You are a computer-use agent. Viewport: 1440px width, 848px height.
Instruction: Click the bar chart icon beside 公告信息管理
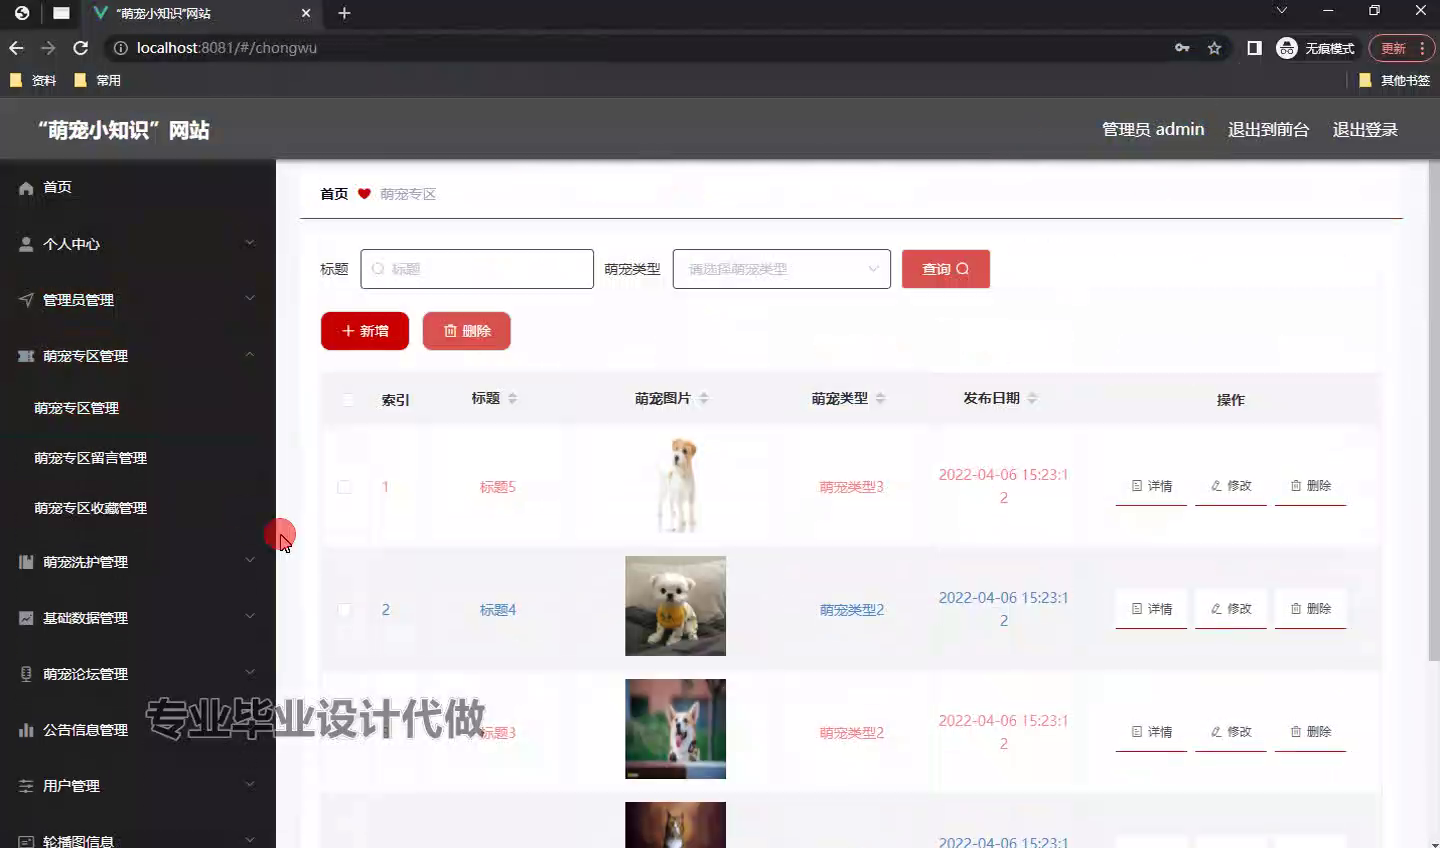(x=26, y=730)
